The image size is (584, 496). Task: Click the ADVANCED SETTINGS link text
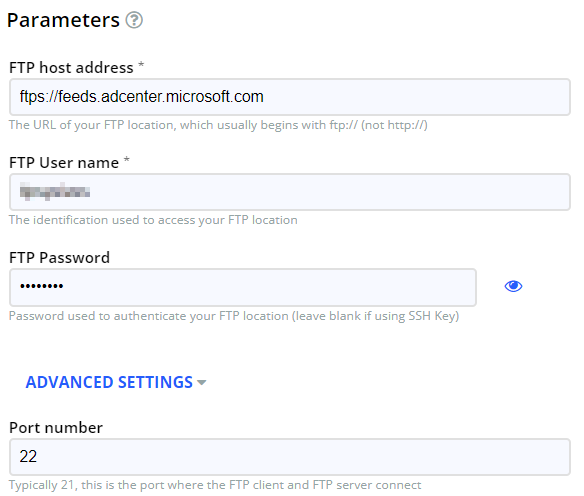point(109,382)
